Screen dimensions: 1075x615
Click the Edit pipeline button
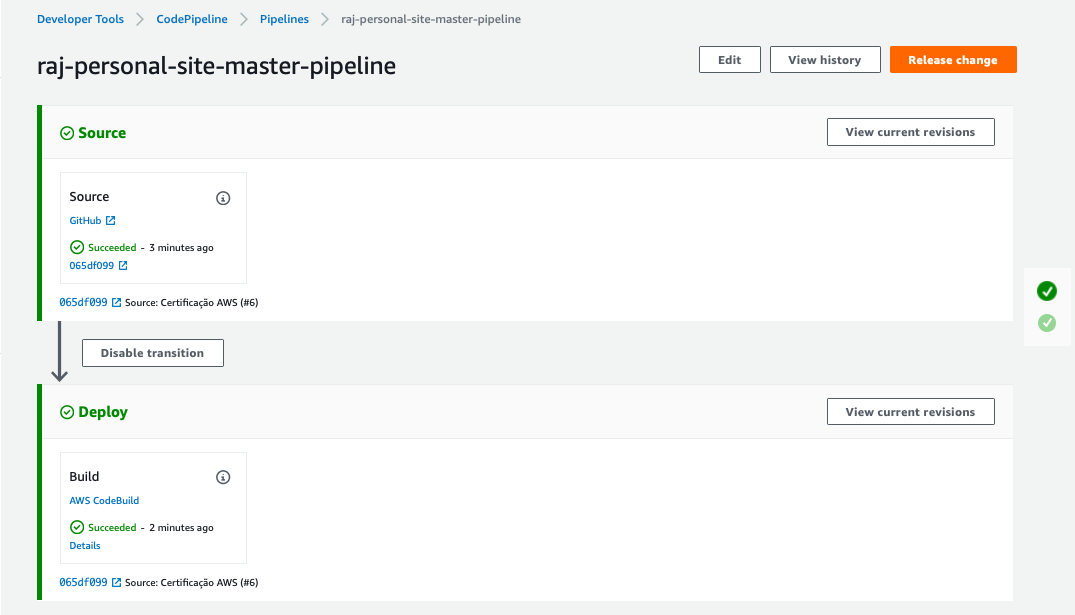729,60
